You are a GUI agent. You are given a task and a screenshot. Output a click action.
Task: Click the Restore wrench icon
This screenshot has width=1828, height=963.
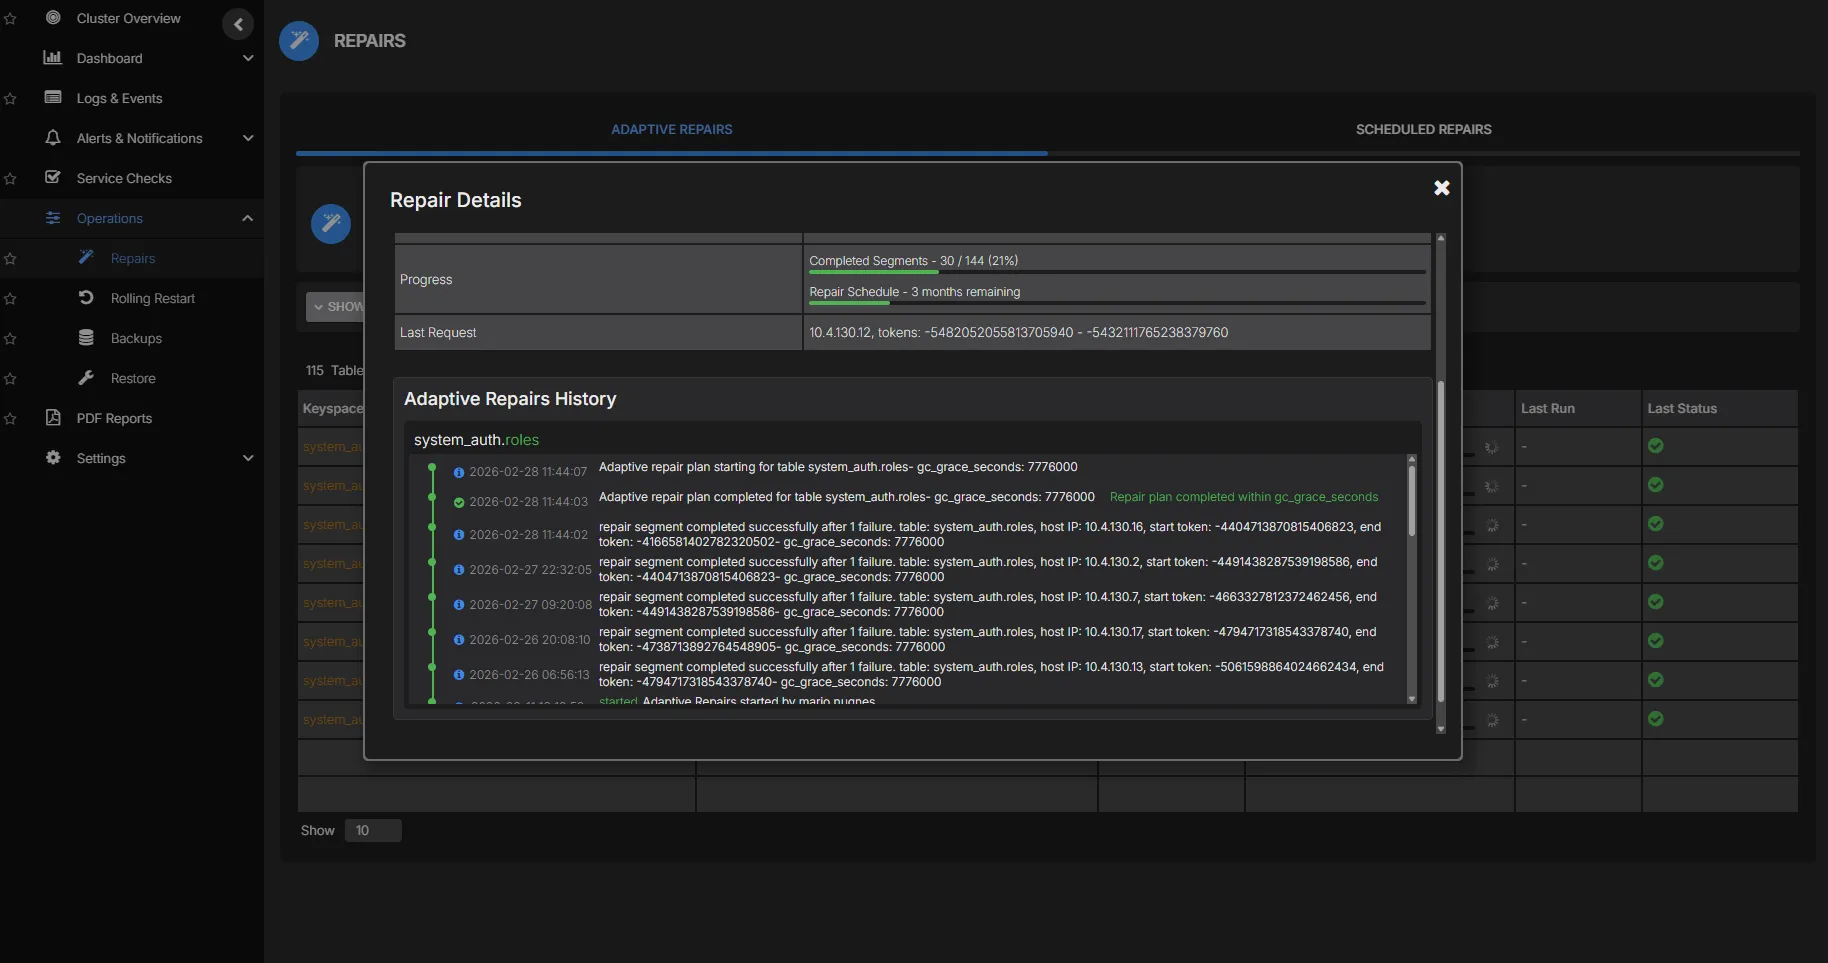pos(86,378)
